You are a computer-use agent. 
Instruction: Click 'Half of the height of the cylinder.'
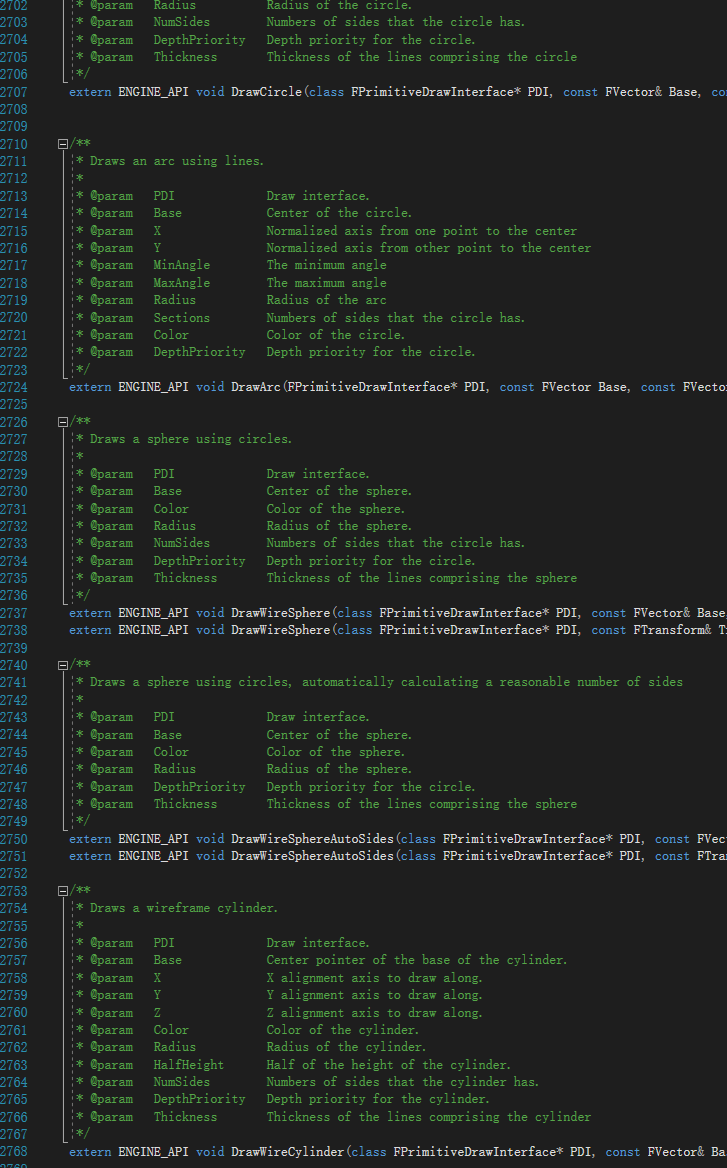389,1064
